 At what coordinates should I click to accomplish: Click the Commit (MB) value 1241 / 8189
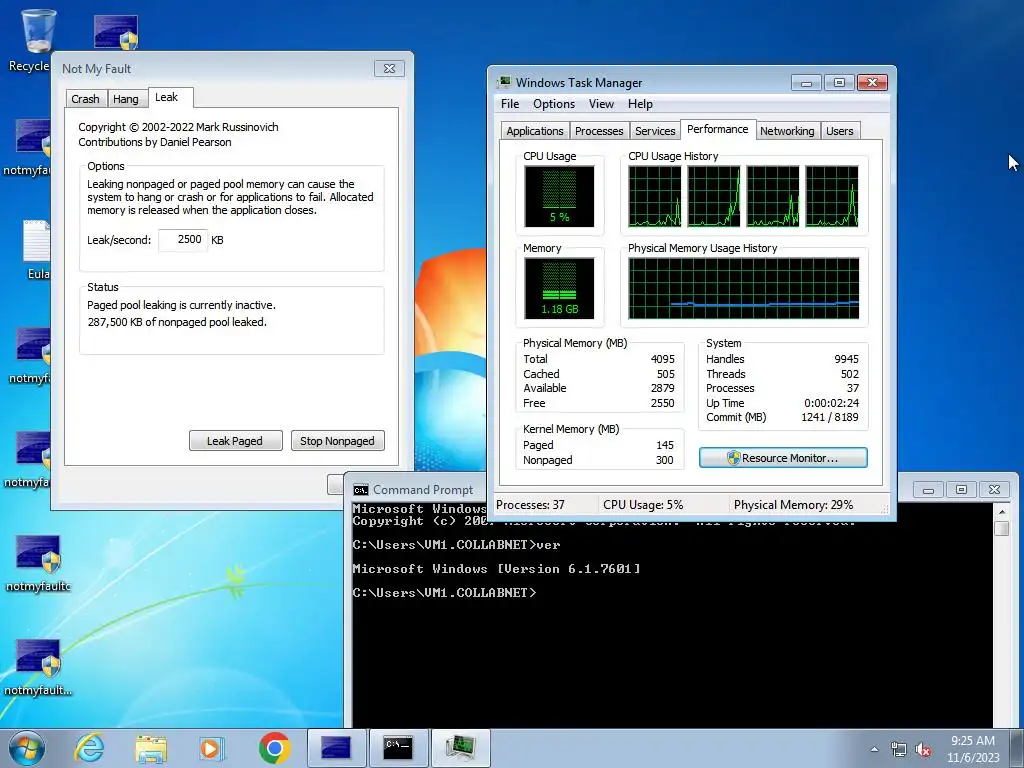tap(829, 417)
